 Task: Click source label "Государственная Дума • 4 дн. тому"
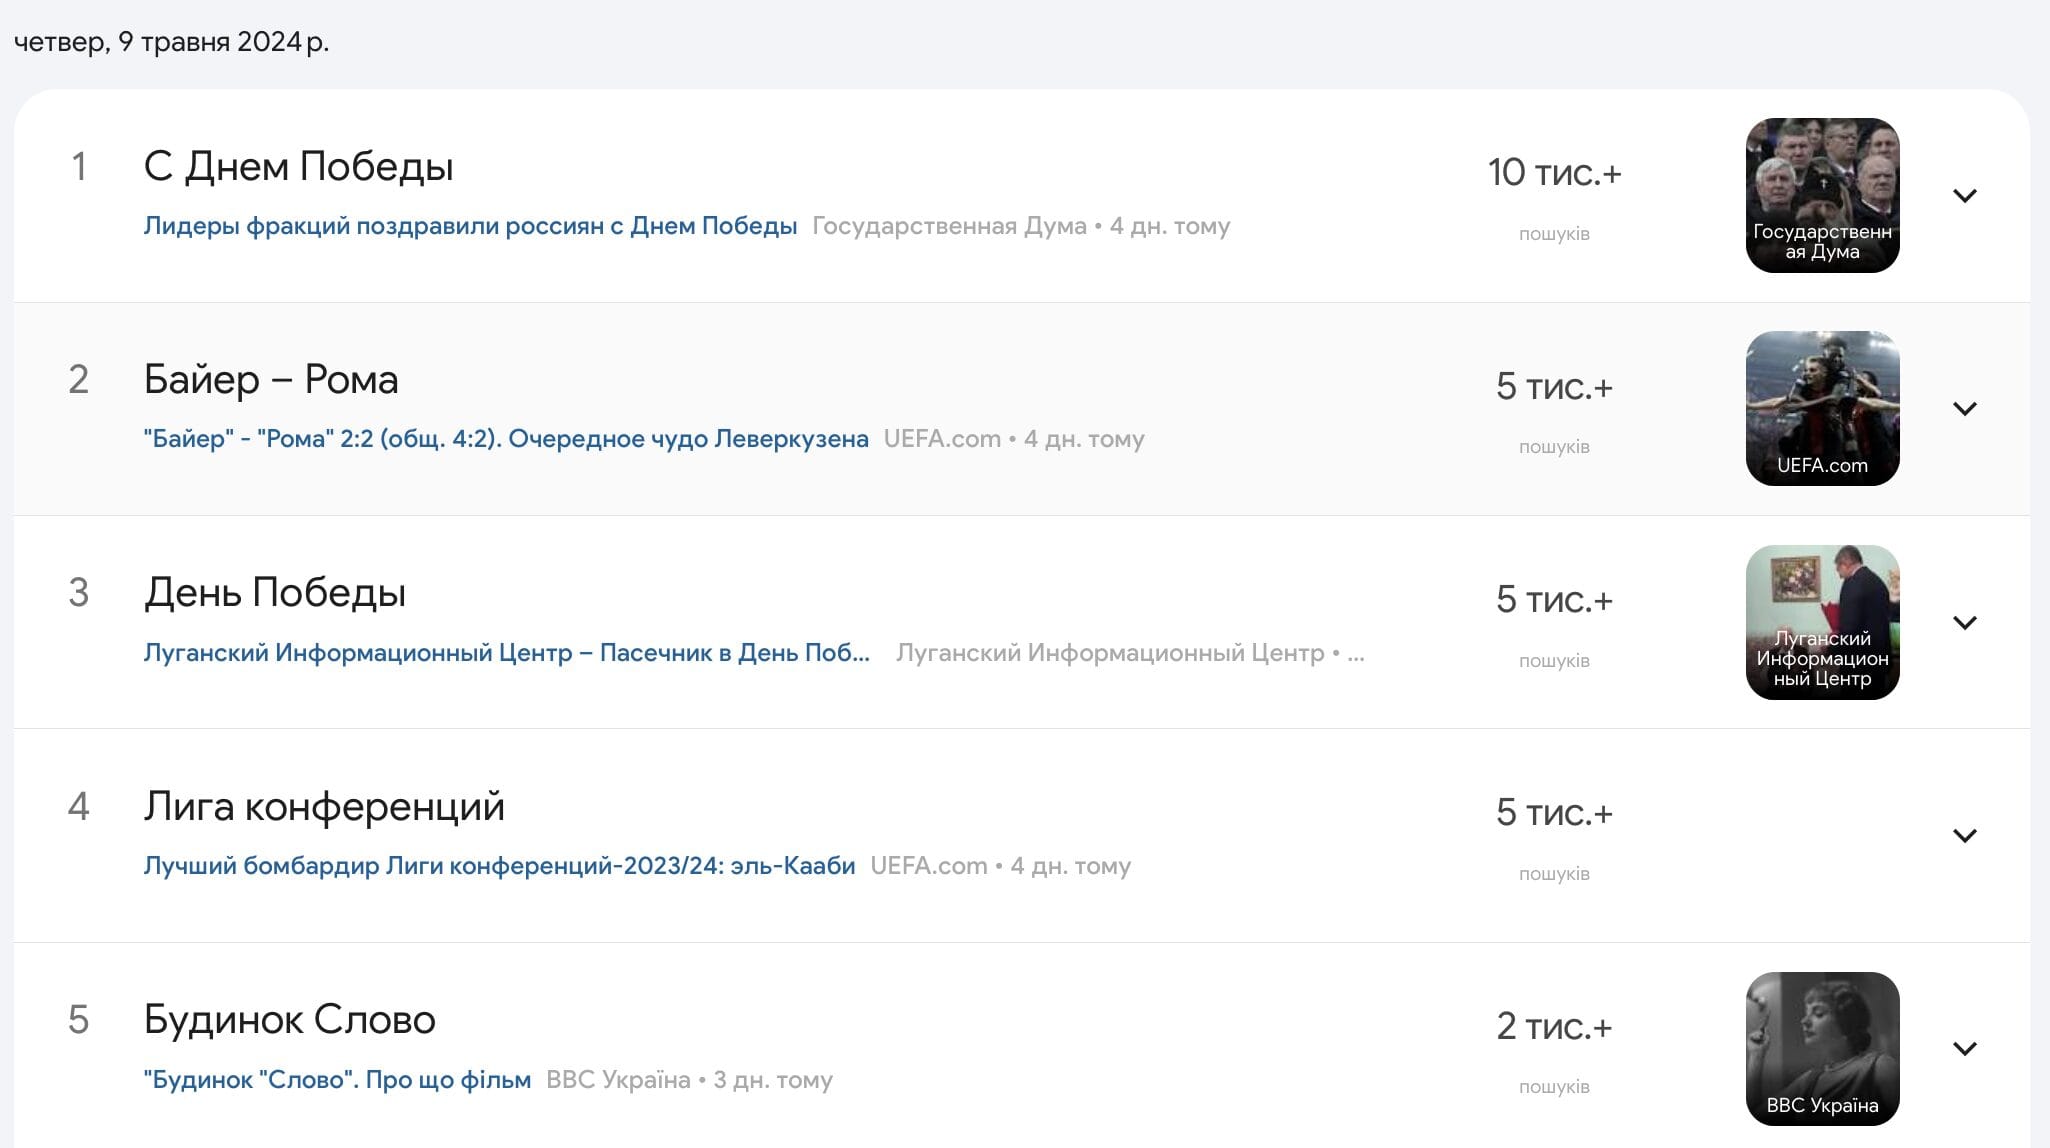1021,226
